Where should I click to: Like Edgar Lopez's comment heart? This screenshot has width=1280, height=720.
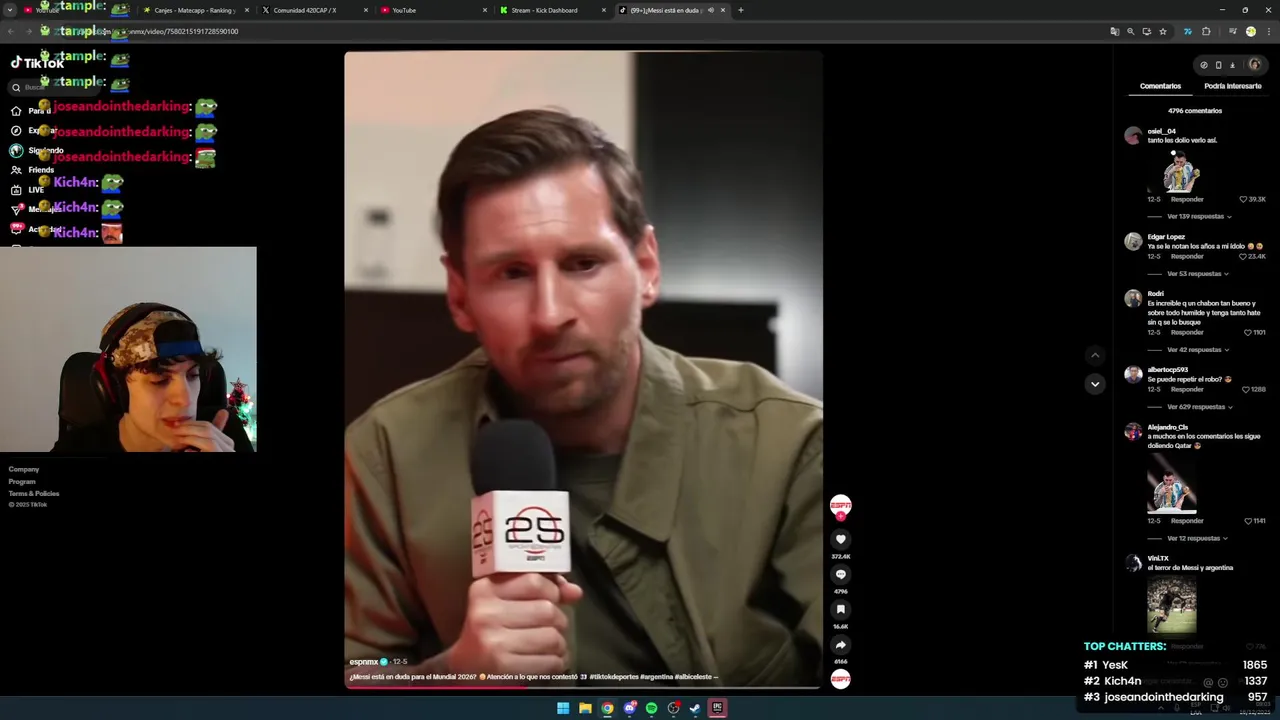1243,256
